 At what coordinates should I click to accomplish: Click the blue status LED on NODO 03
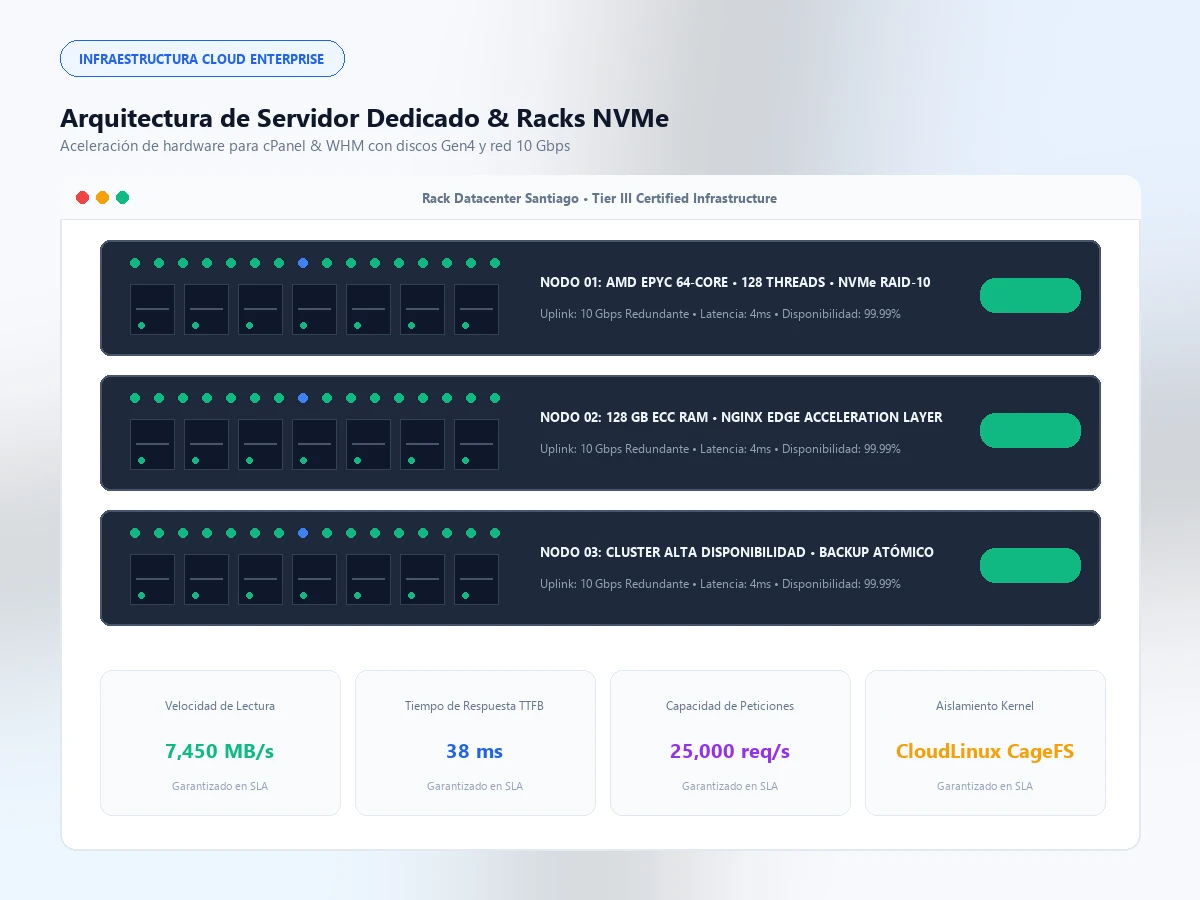tap(303, 533)
